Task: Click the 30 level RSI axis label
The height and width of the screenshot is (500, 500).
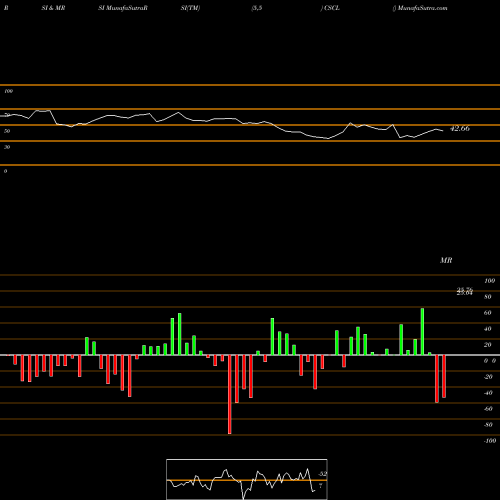Action: point(7,147)
